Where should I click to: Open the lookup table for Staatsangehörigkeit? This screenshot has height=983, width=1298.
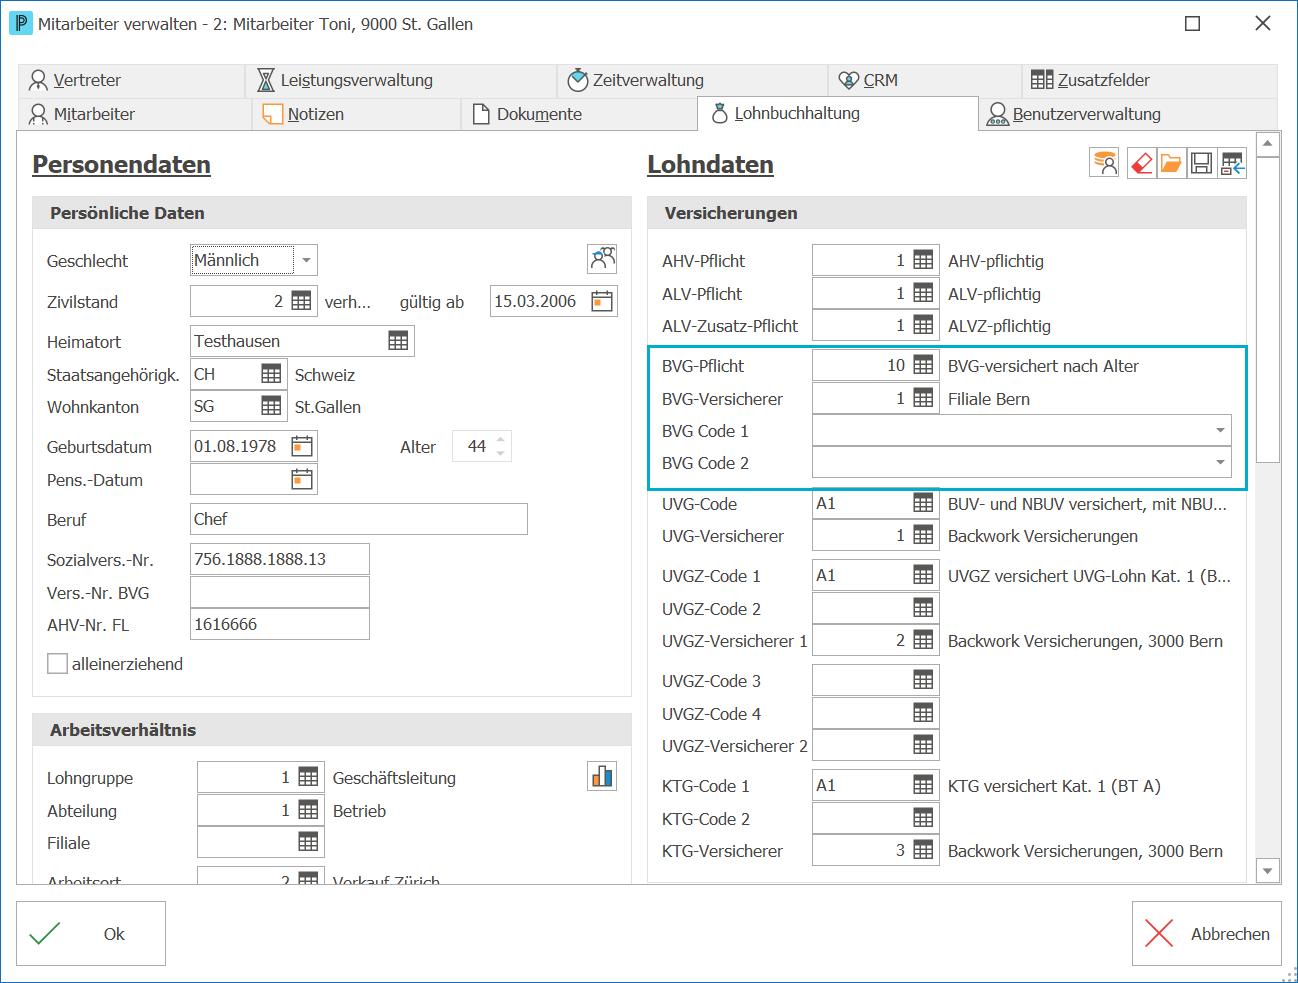coord(271,374)
